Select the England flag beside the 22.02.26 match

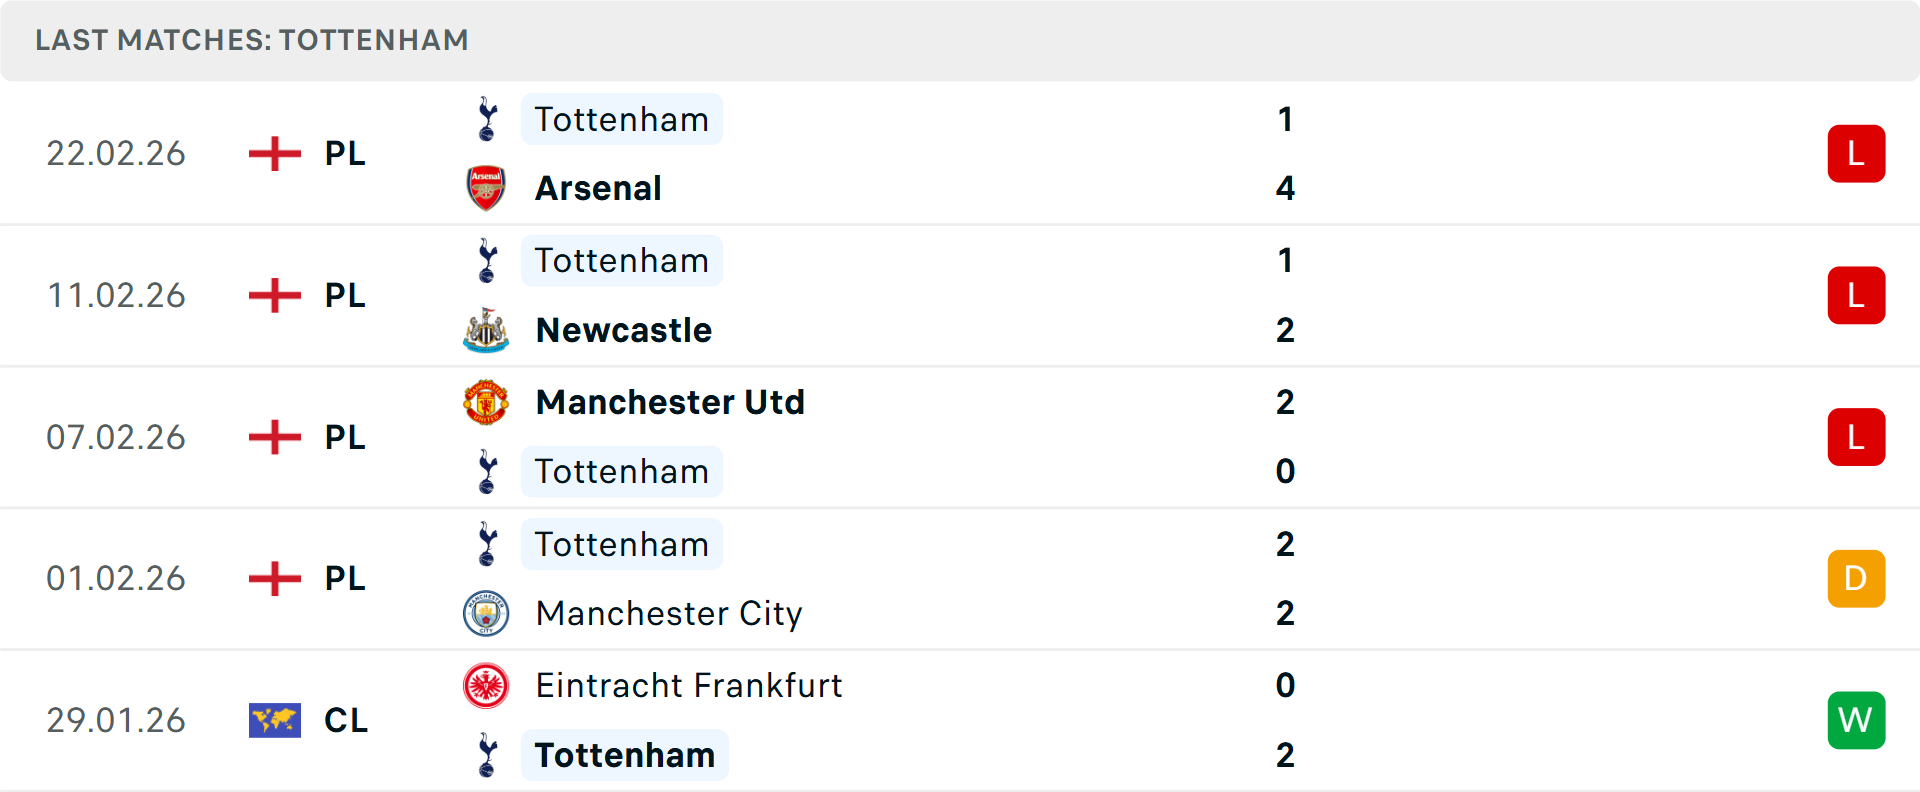click(274, 153)
